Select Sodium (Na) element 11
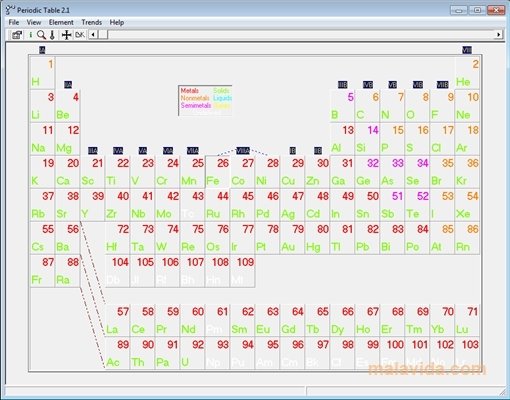Image resolution: width=510 pixels, height=400 pixels. 42,139
